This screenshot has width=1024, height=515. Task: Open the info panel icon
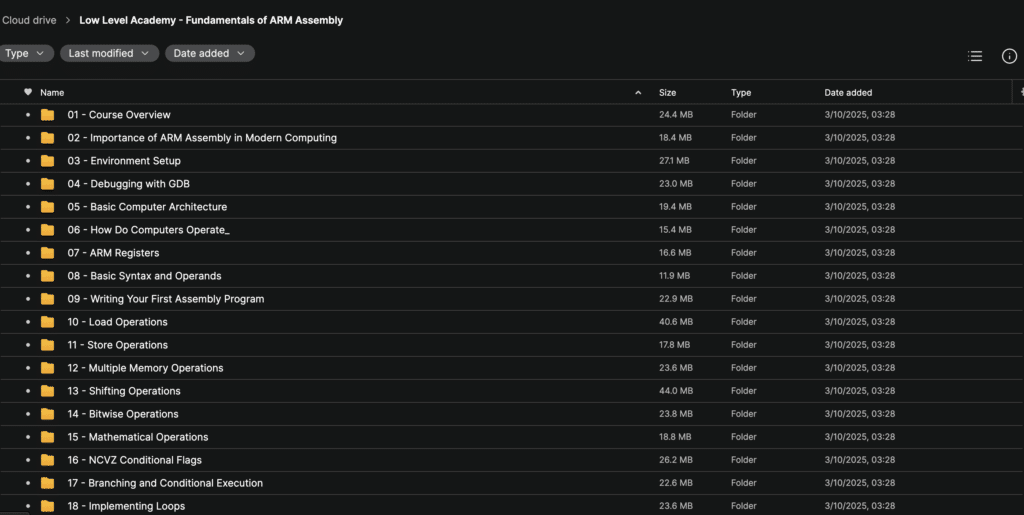tap(1009, 56)
